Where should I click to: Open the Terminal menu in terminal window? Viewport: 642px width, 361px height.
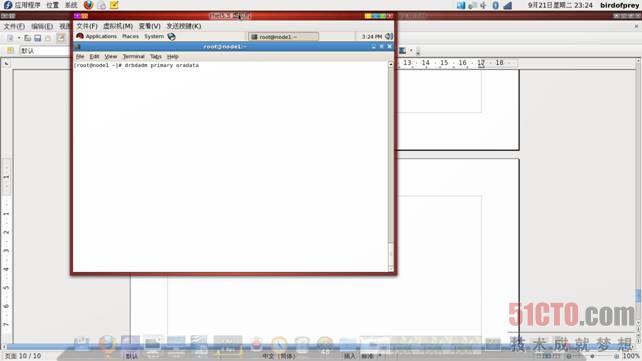click(x=133, y=56)
